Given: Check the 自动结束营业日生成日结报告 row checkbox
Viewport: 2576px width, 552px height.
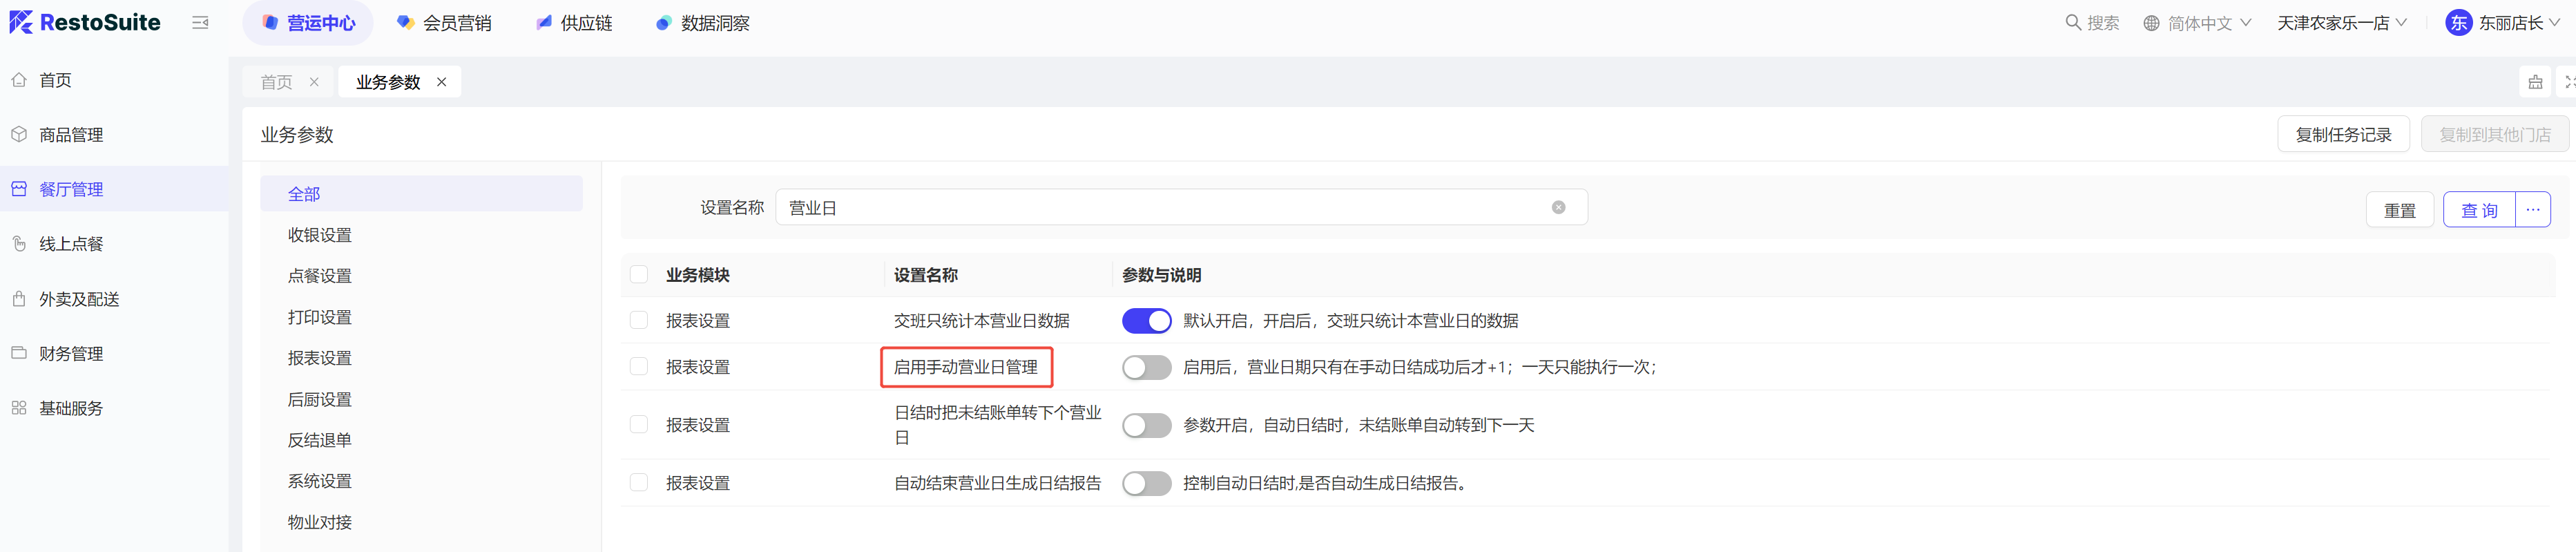Looking at the screenshot, I should (639, 483).
